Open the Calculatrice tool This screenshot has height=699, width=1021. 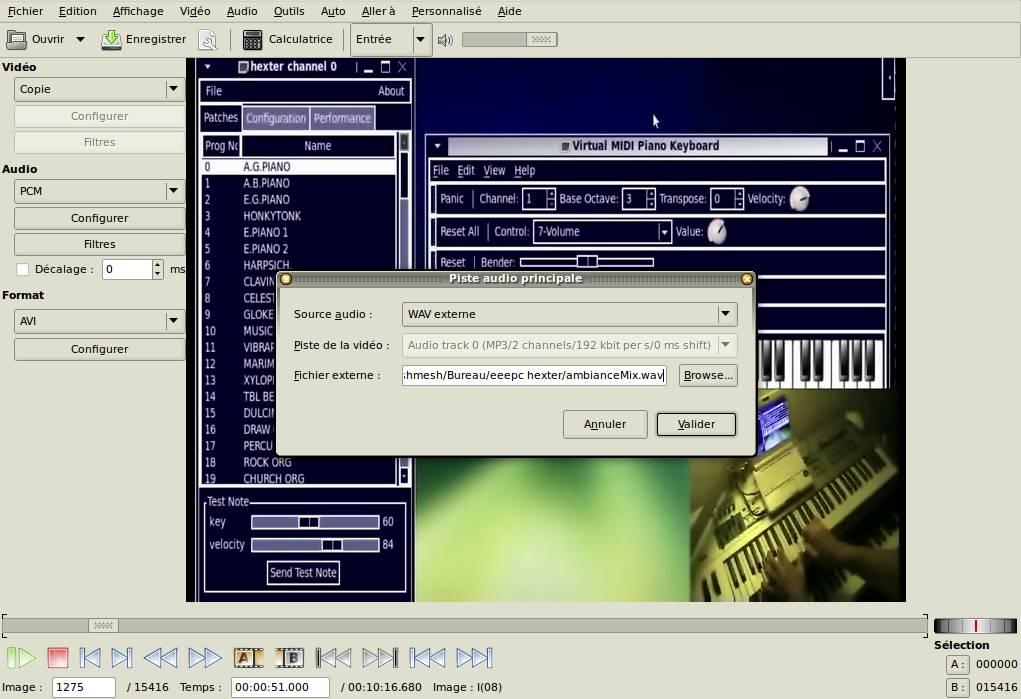[290, 39]
